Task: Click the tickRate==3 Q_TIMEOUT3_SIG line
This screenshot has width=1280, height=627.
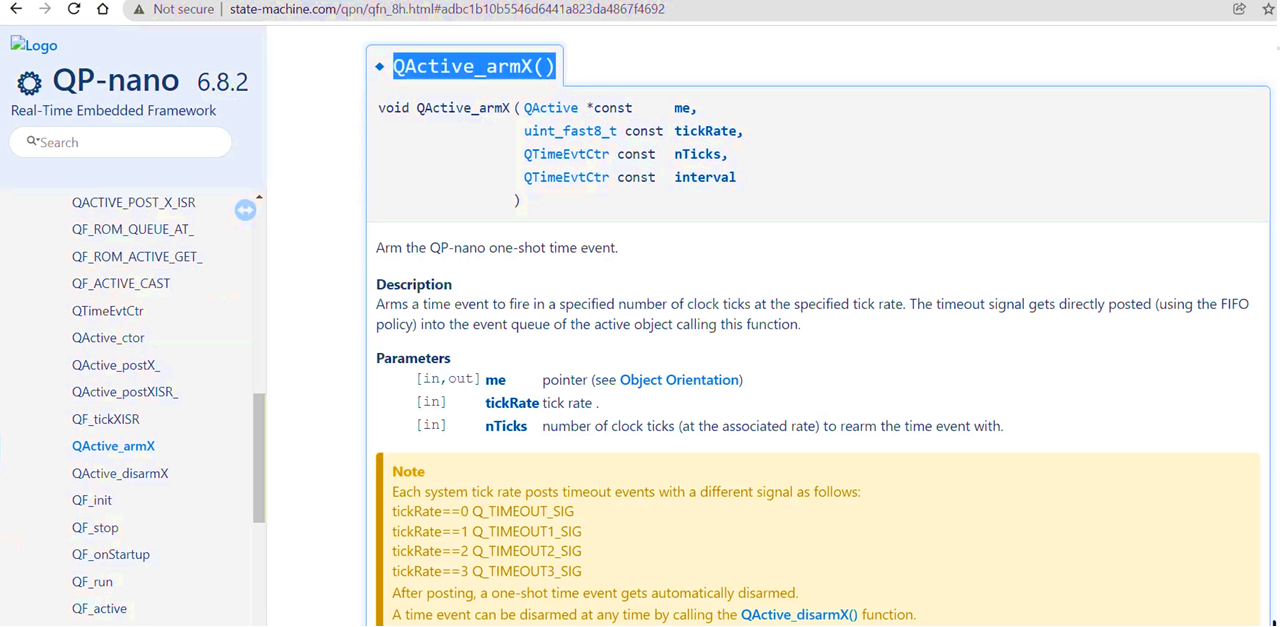Action: 487,572
